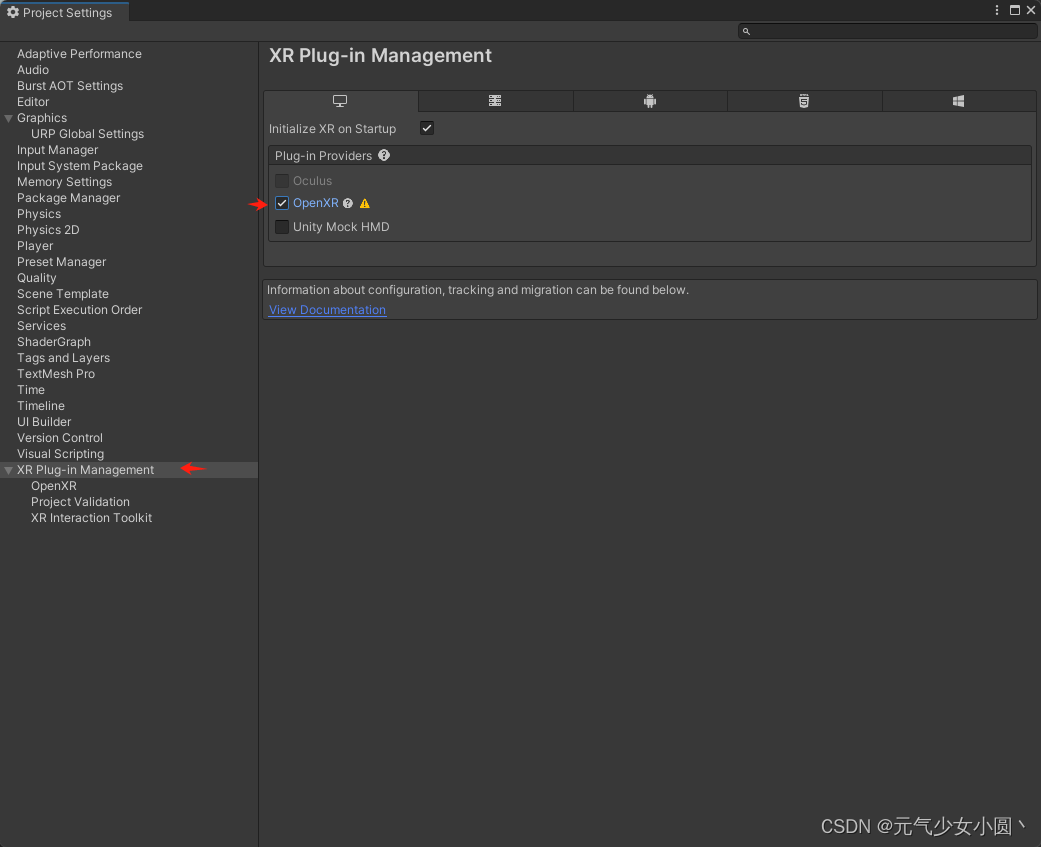Image resolution: width=1041 pixels, height=847 pixels.
Task: Open Burst AOT Settings
Action: (x=70, y=86)
